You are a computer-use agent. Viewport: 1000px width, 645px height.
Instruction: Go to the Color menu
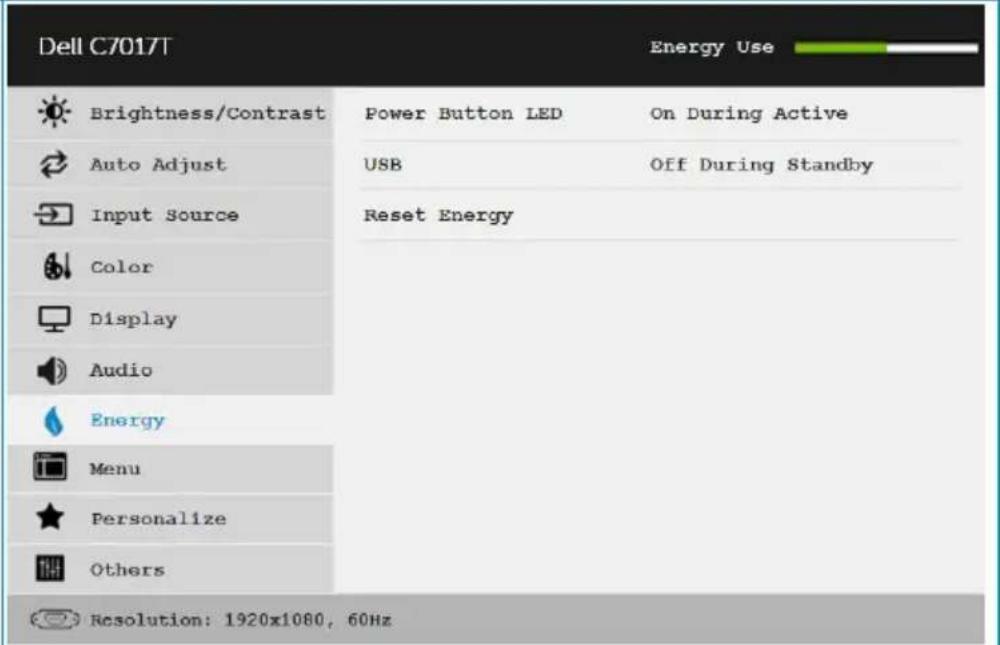click(171, 267)
